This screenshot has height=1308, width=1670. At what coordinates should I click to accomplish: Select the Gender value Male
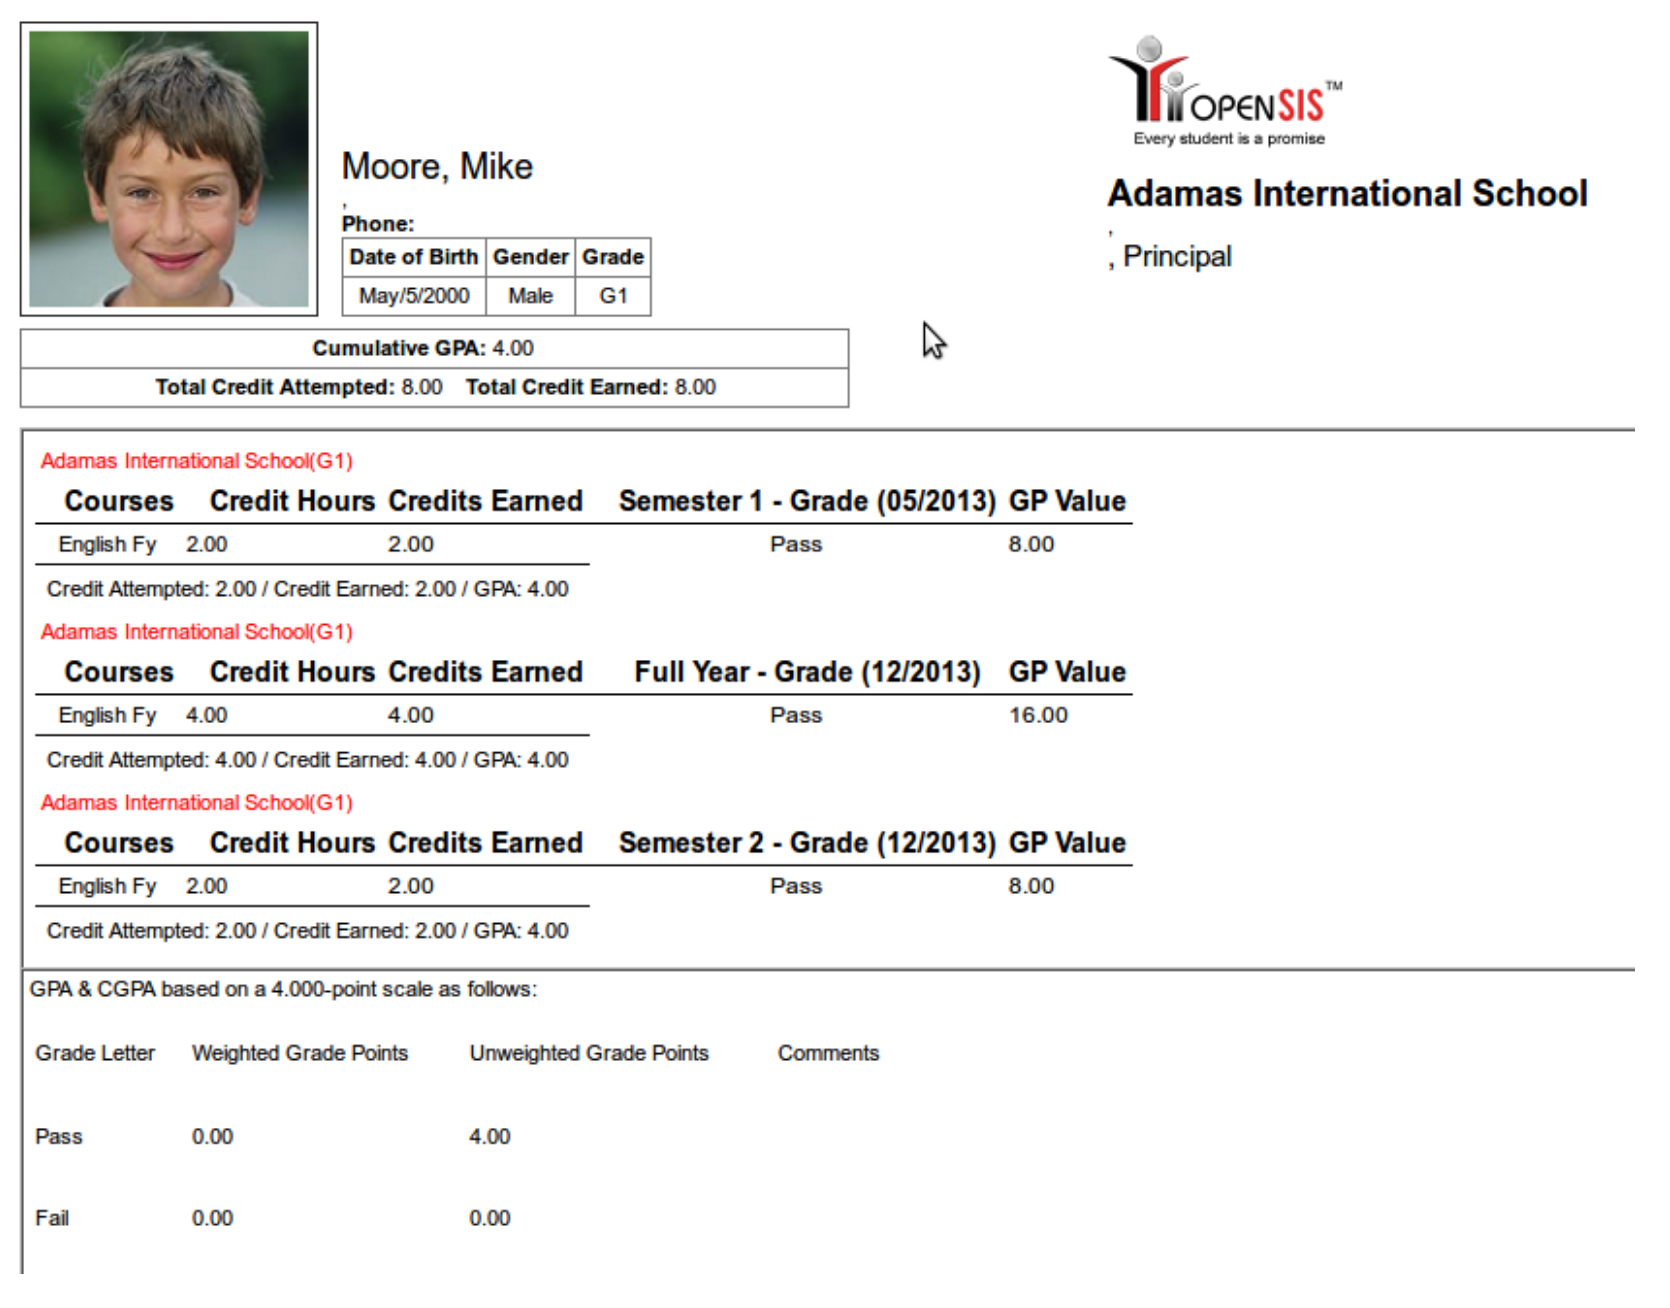(530, 296)
